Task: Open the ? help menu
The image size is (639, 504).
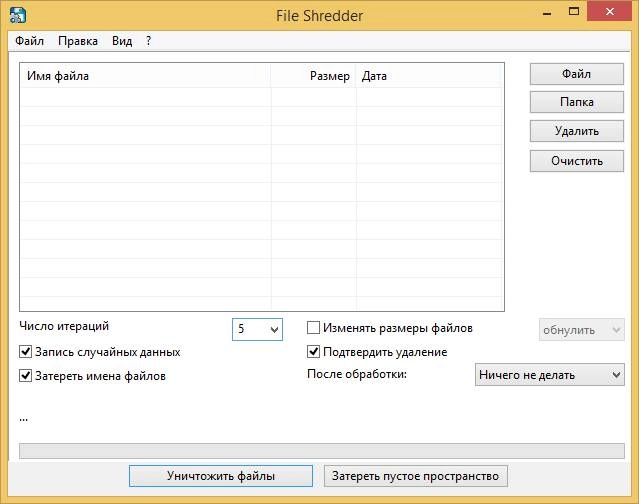Action: click(148, 41)
